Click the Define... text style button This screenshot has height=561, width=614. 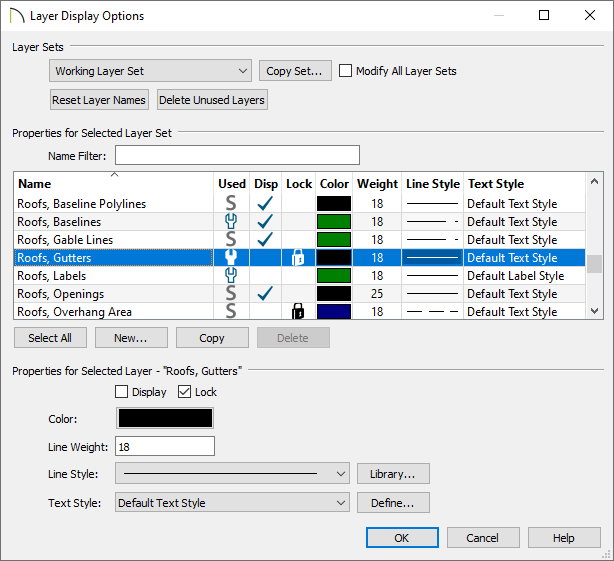tap(393, 503)
